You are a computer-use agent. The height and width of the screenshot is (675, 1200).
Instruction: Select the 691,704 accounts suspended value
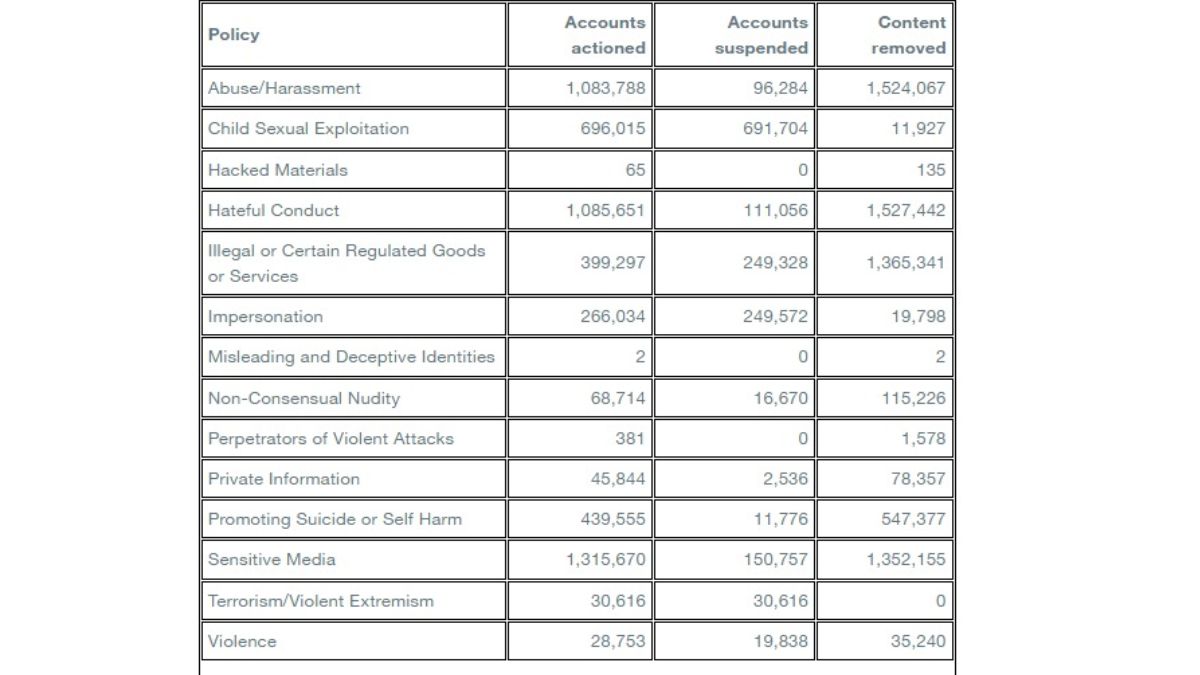coord(770,129)
